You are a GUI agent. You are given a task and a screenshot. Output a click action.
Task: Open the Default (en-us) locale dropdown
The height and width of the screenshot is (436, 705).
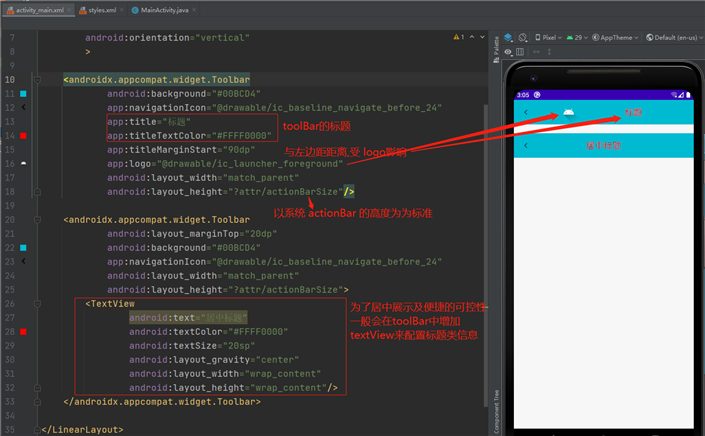click(674, 38)
